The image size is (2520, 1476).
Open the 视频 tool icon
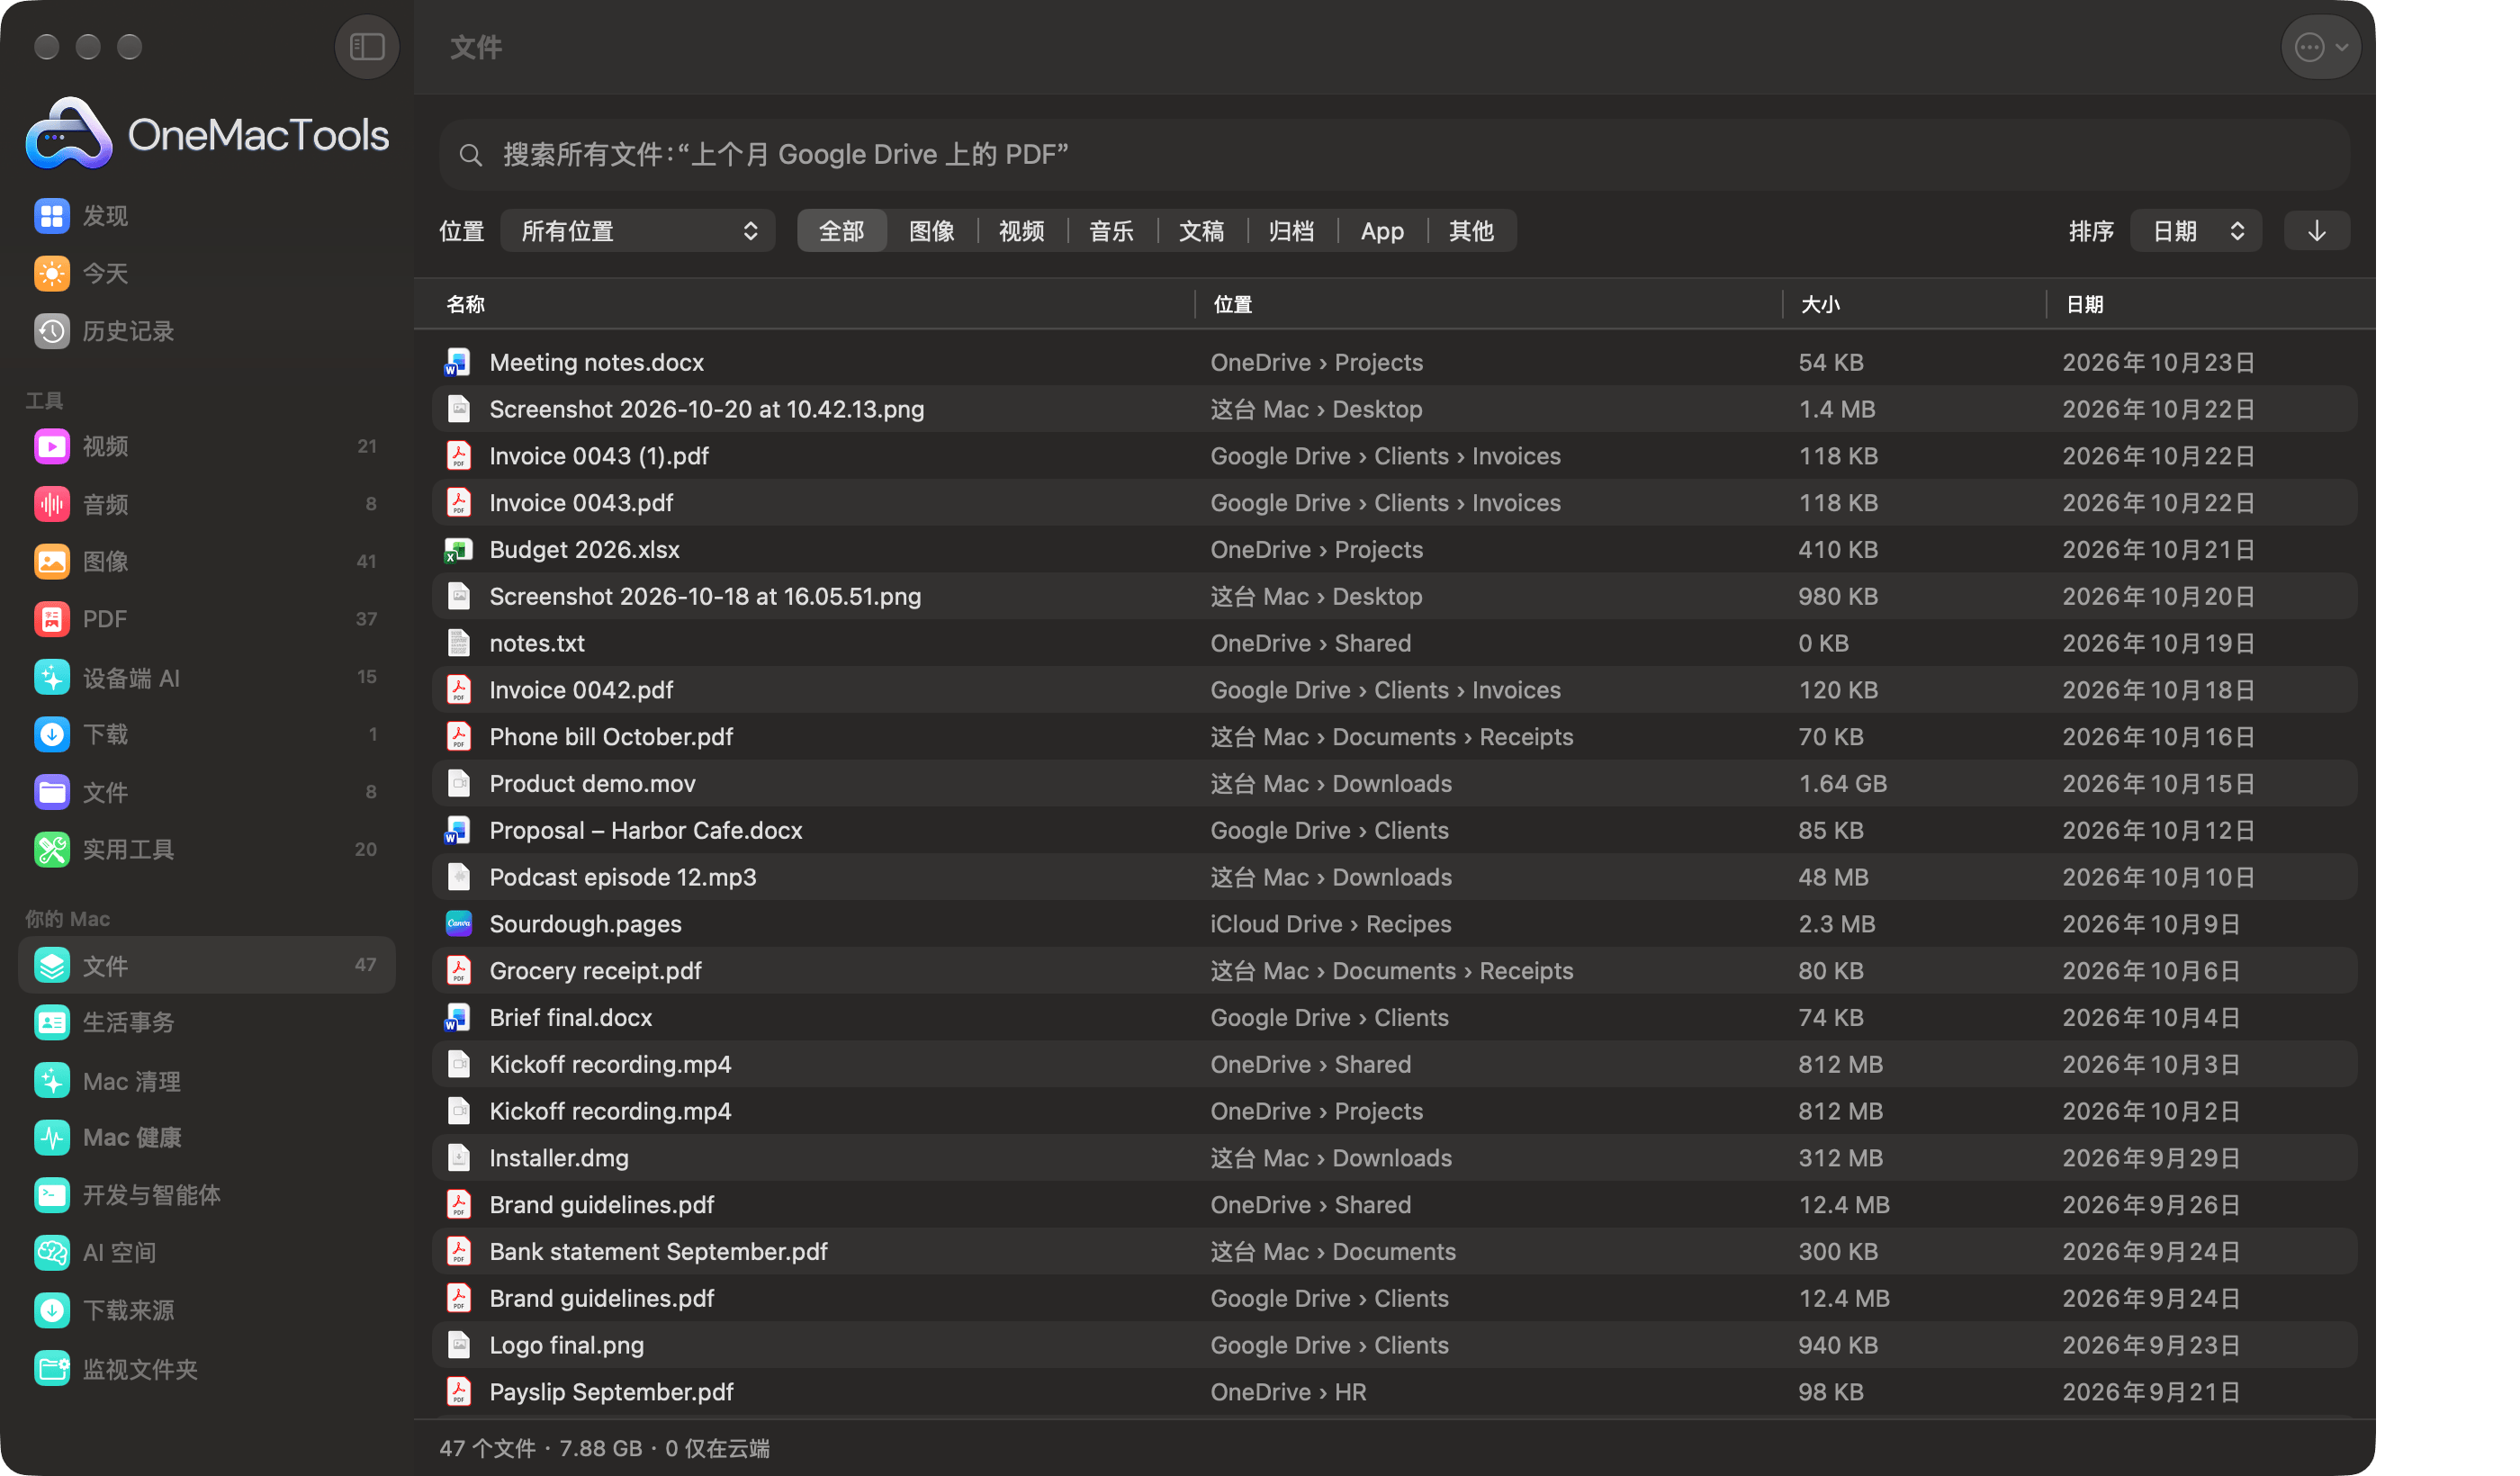[x=52, y=446]
